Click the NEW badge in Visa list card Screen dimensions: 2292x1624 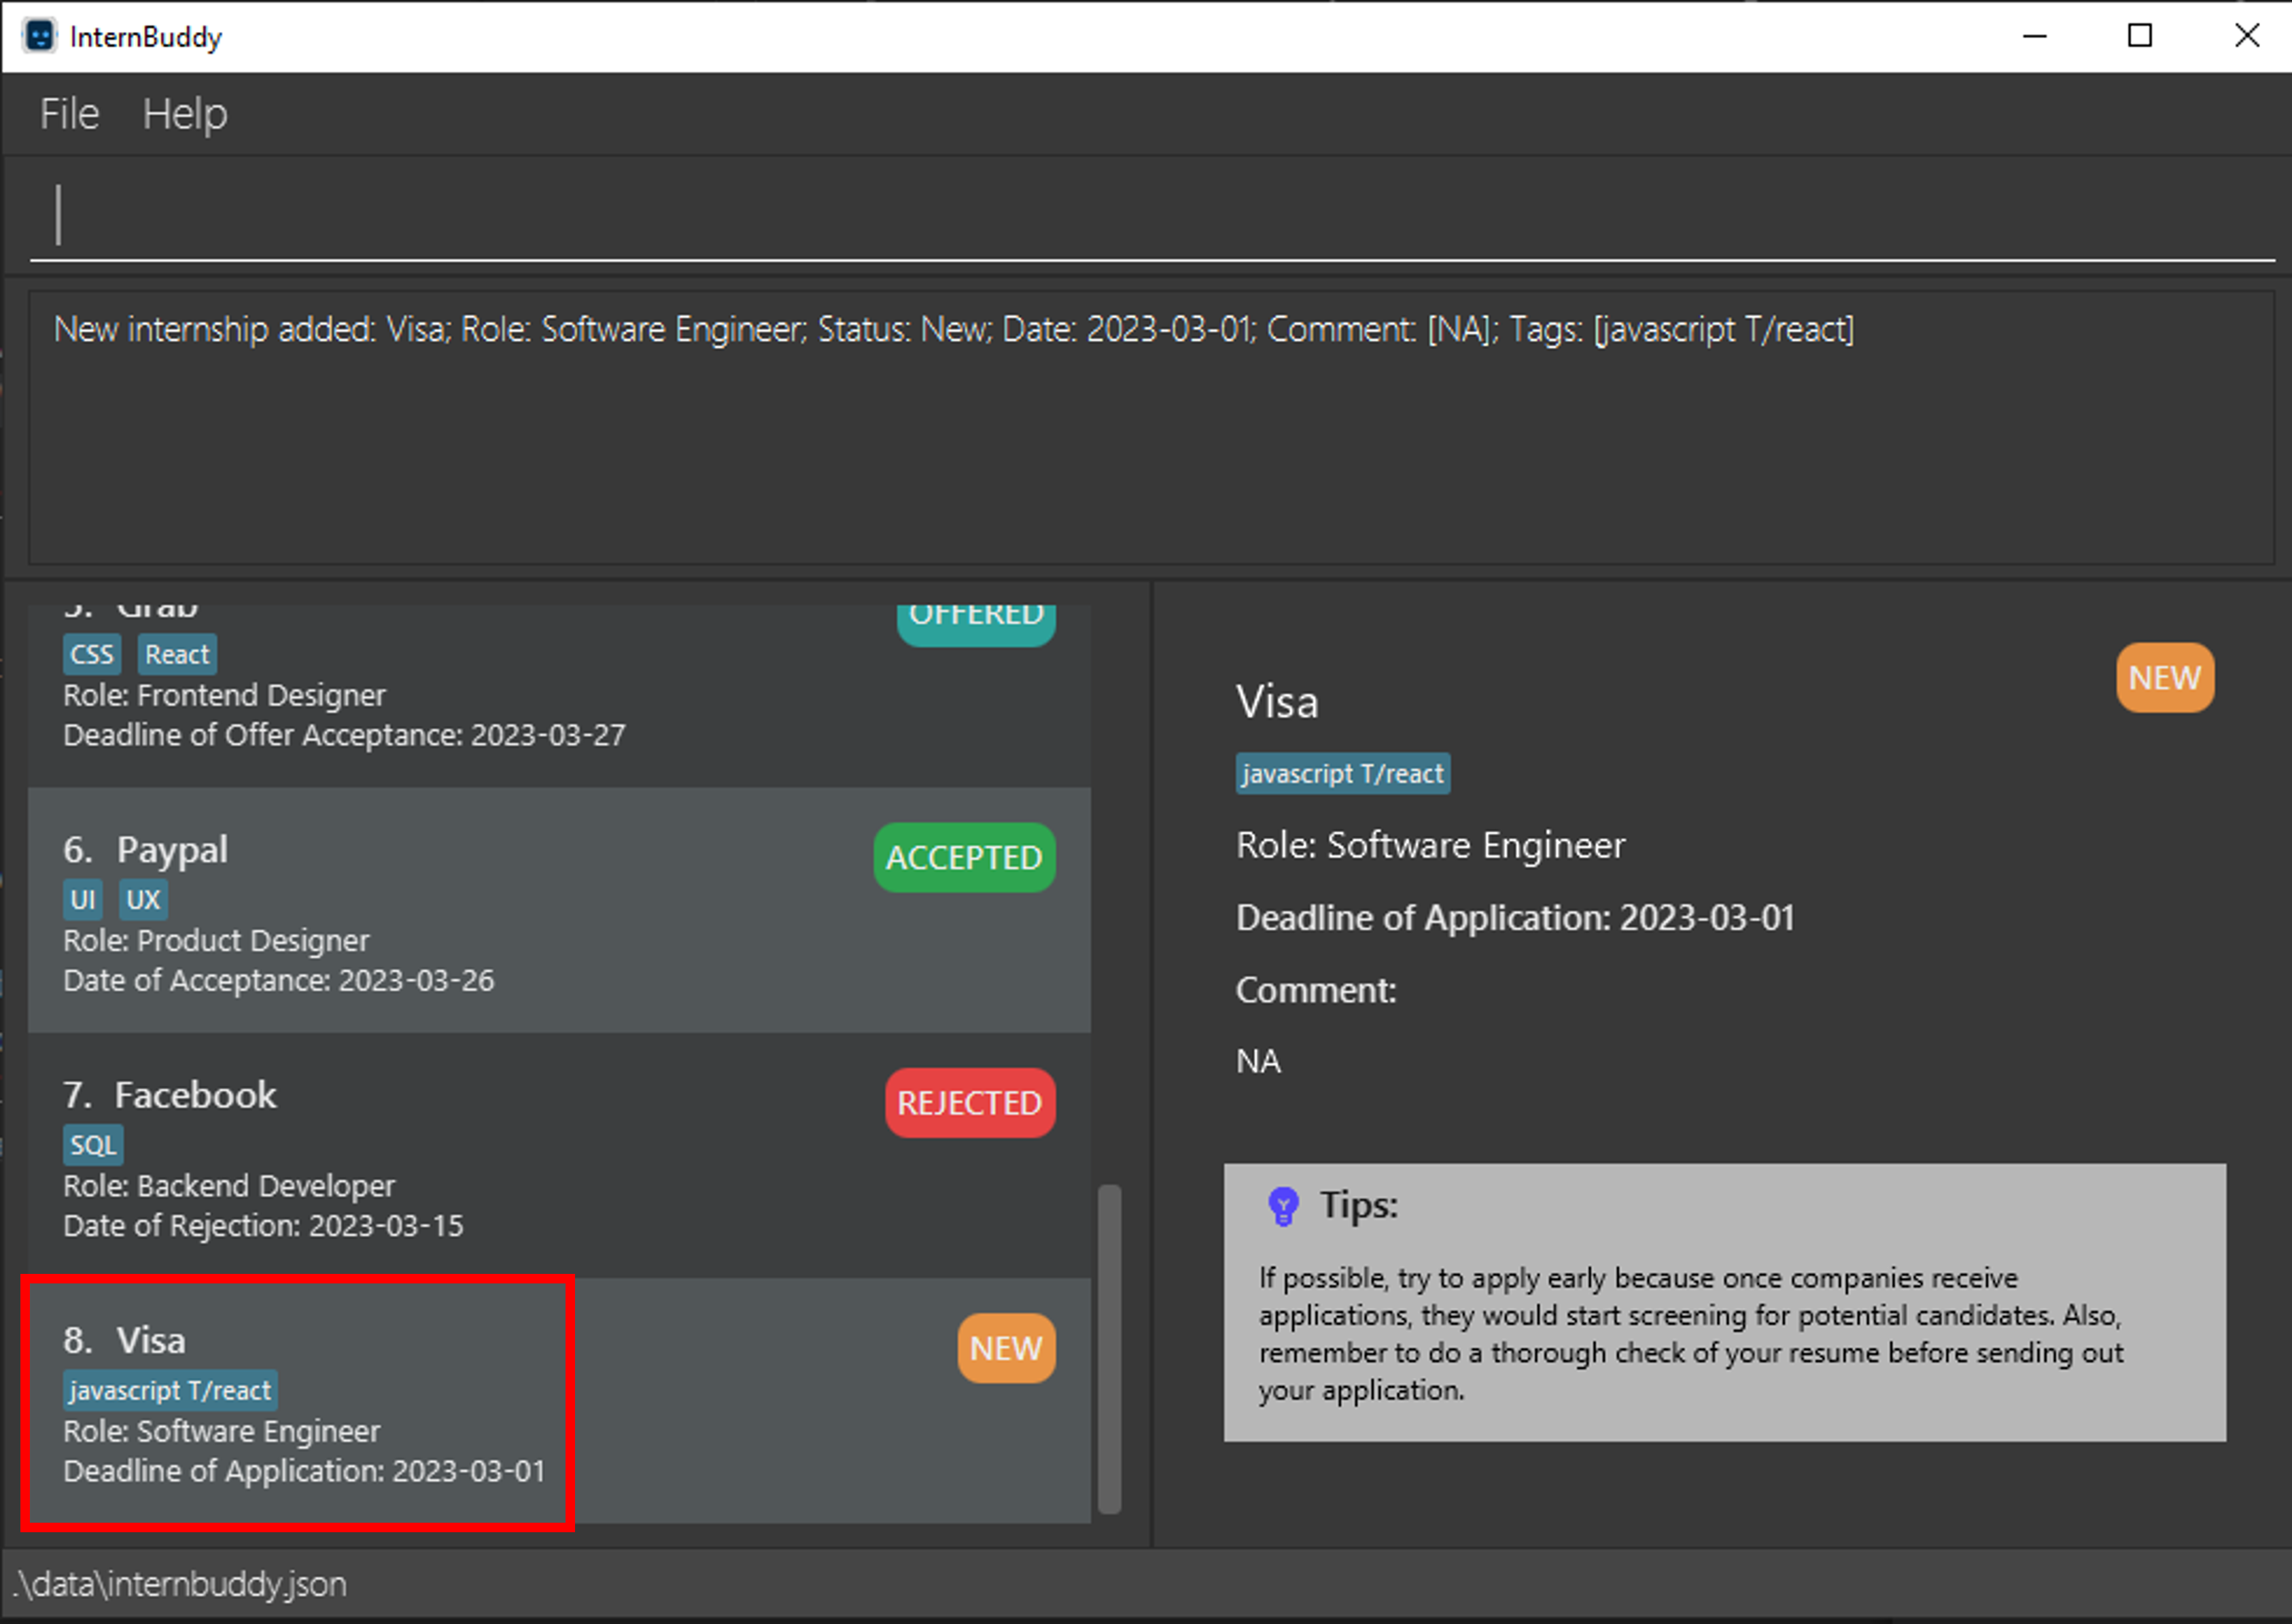point(1005,1348)
